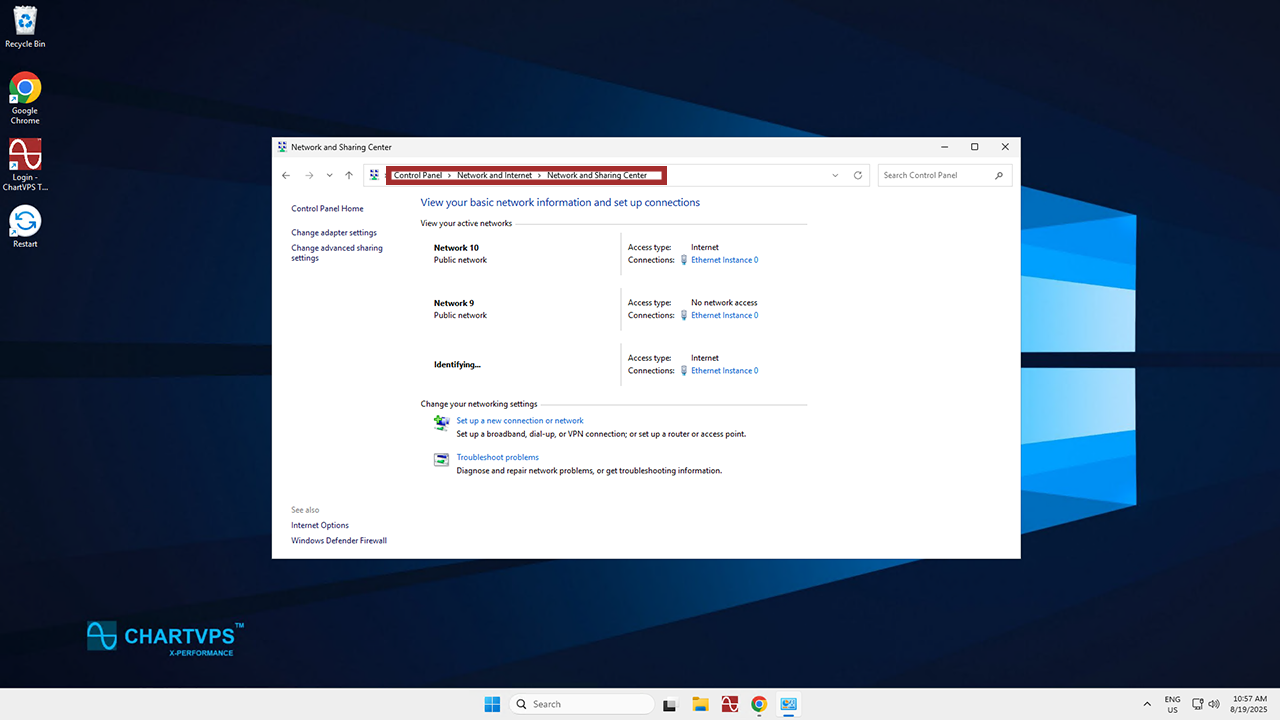Image resolution: width=1280 pixels, height=720 pixels.
Task: Click the Restart desktop shortcut
Action: point(25,221)
